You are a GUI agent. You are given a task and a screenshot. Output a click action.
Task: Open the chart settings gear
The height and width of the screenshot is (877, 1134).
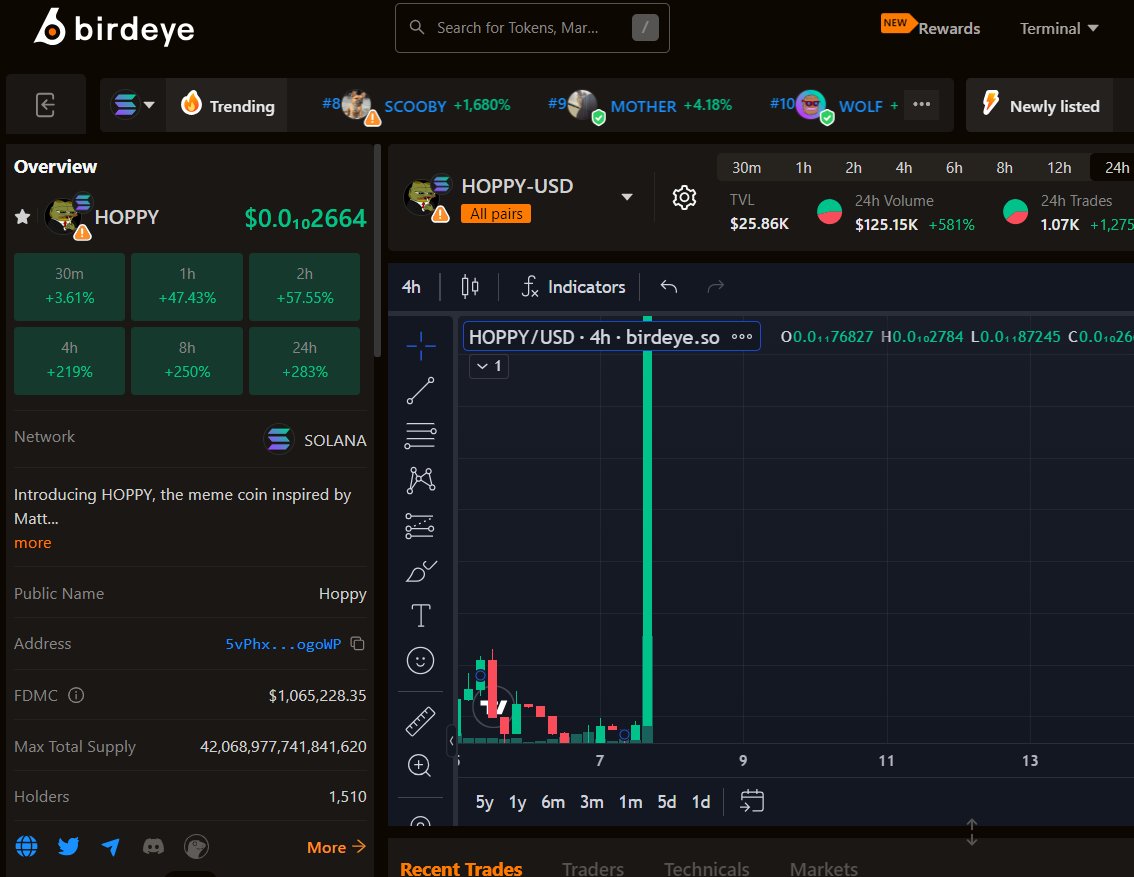pos(684,197)
